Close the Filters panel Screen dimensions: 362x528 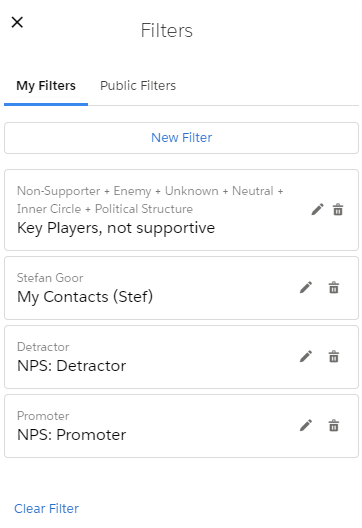pyautogui.click(x=17, y=22)
